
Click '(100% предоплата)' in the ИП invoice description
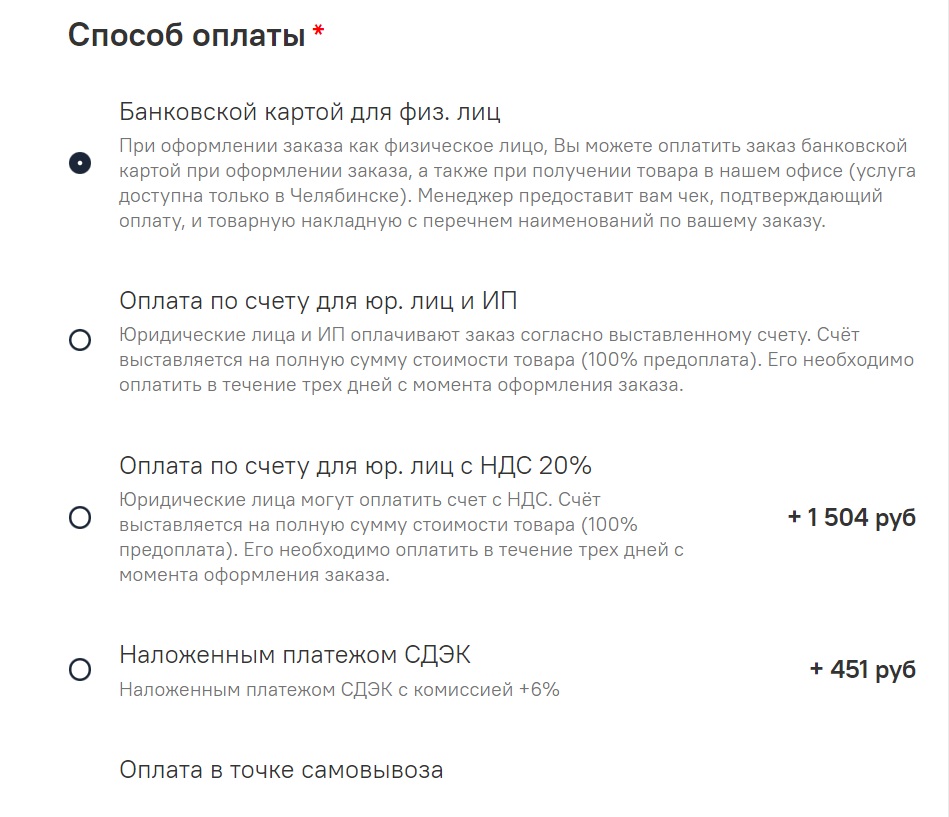click(672, 359)
